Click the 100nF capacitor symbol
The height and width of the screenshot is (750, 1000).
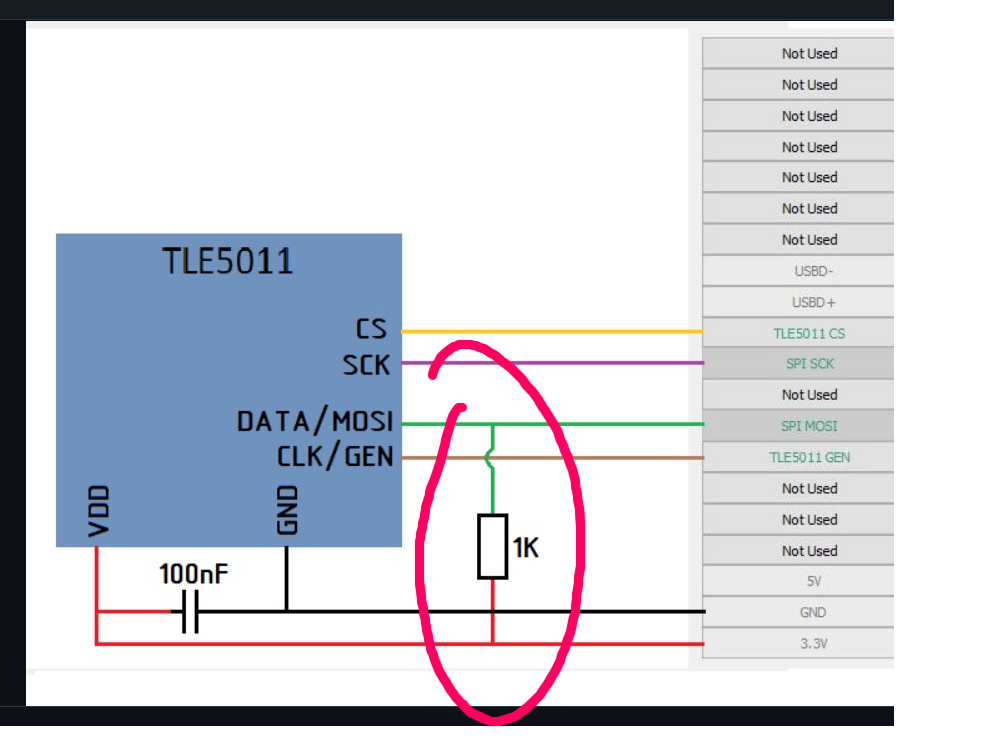[190, 612]
